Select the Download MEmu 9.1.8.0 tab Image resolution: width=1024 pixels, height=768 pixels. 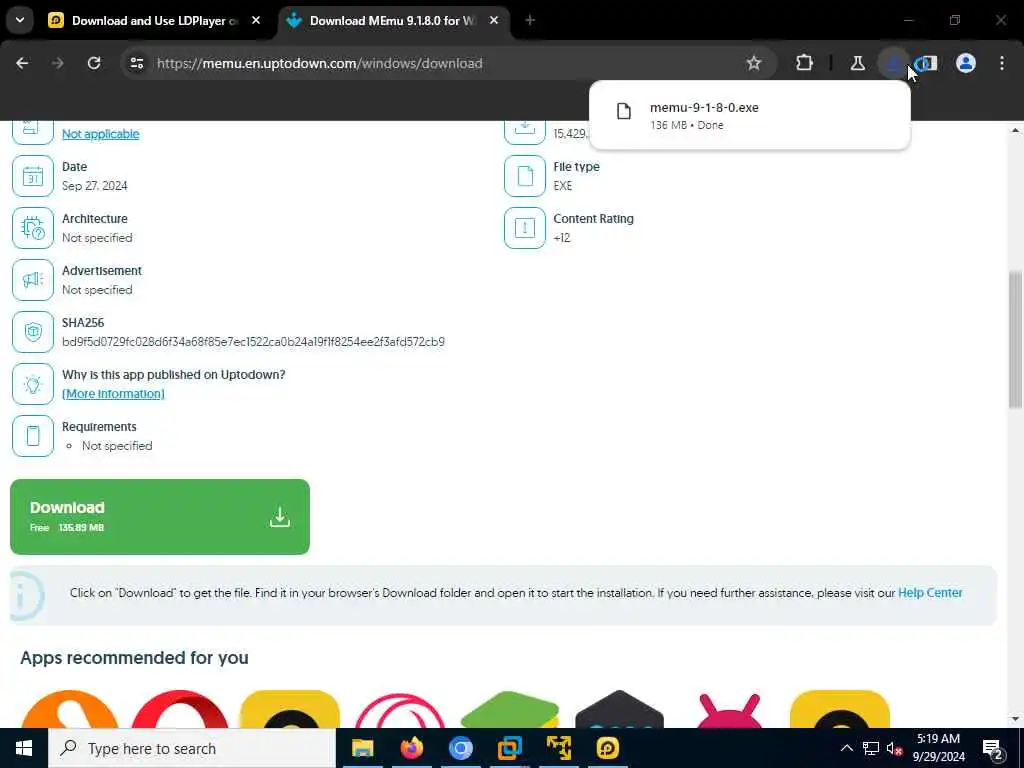[x=392, y=21]
